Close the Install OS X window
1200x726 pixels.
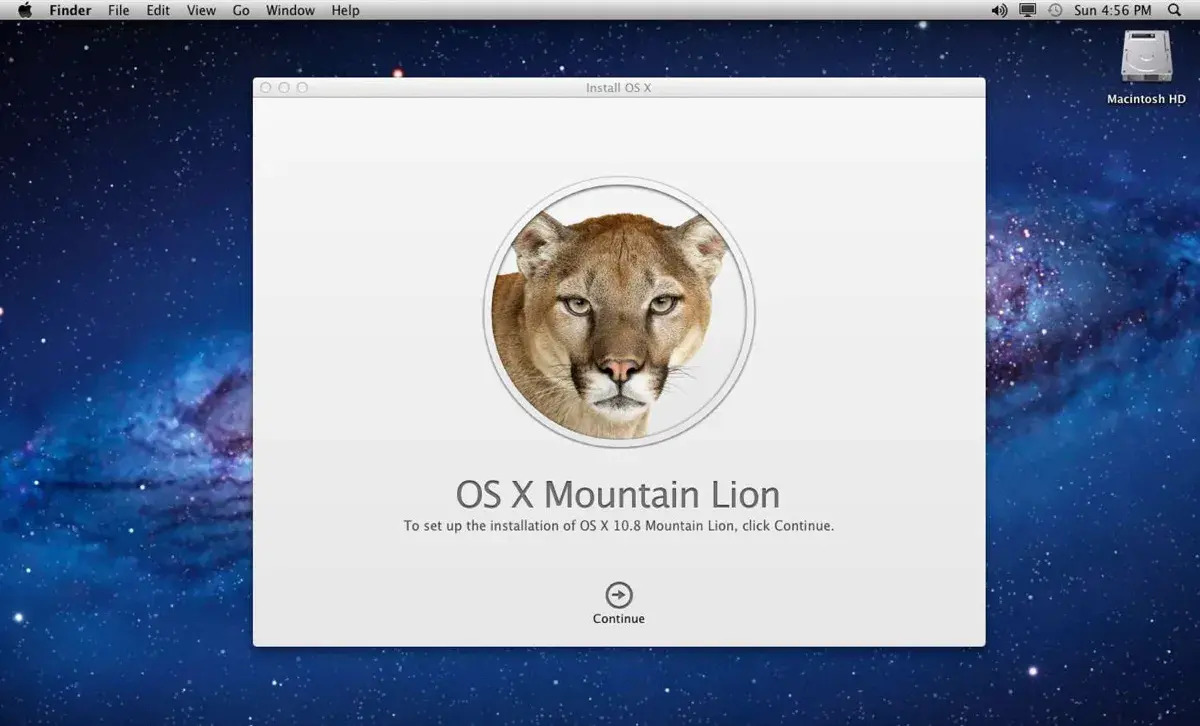(266, 88)
